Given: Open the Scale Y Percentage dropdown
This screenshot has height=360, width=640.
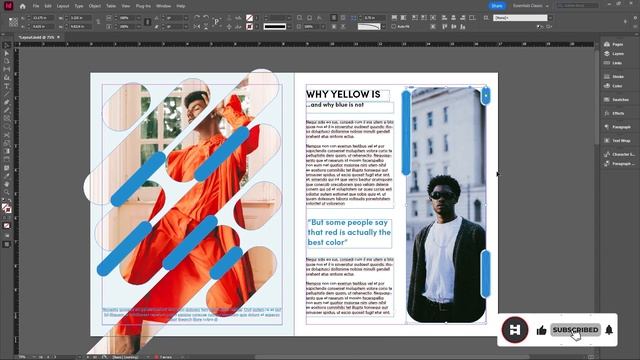Looking at the screenshot, I should coord(138,27).
